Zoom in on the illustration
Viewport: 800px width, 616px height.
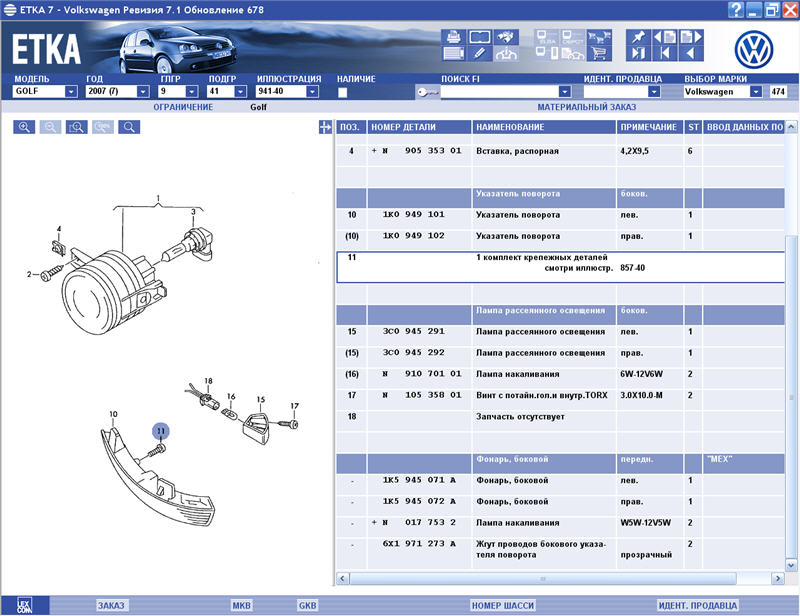(x=24, y=127)
